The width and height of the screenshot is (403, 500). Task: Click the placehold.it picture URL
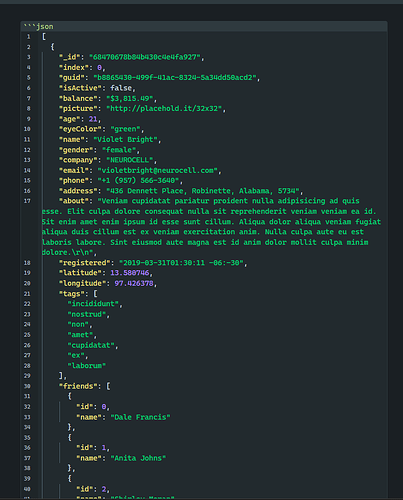click(164, 109)
